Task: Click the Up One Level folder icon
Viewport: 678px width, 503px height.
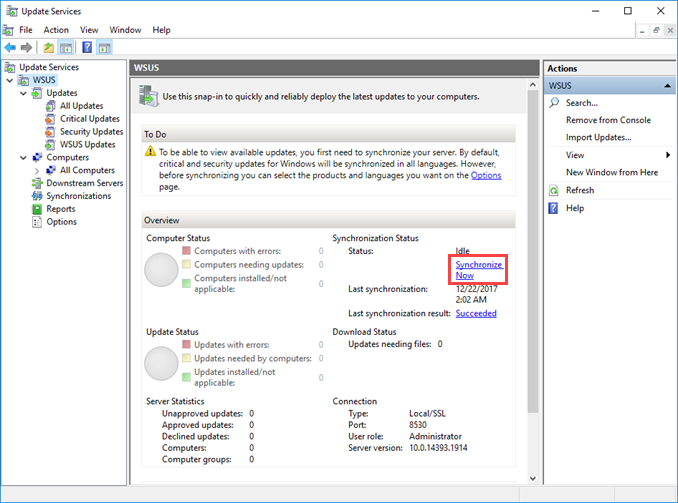Action: click(x=48, y=48)
